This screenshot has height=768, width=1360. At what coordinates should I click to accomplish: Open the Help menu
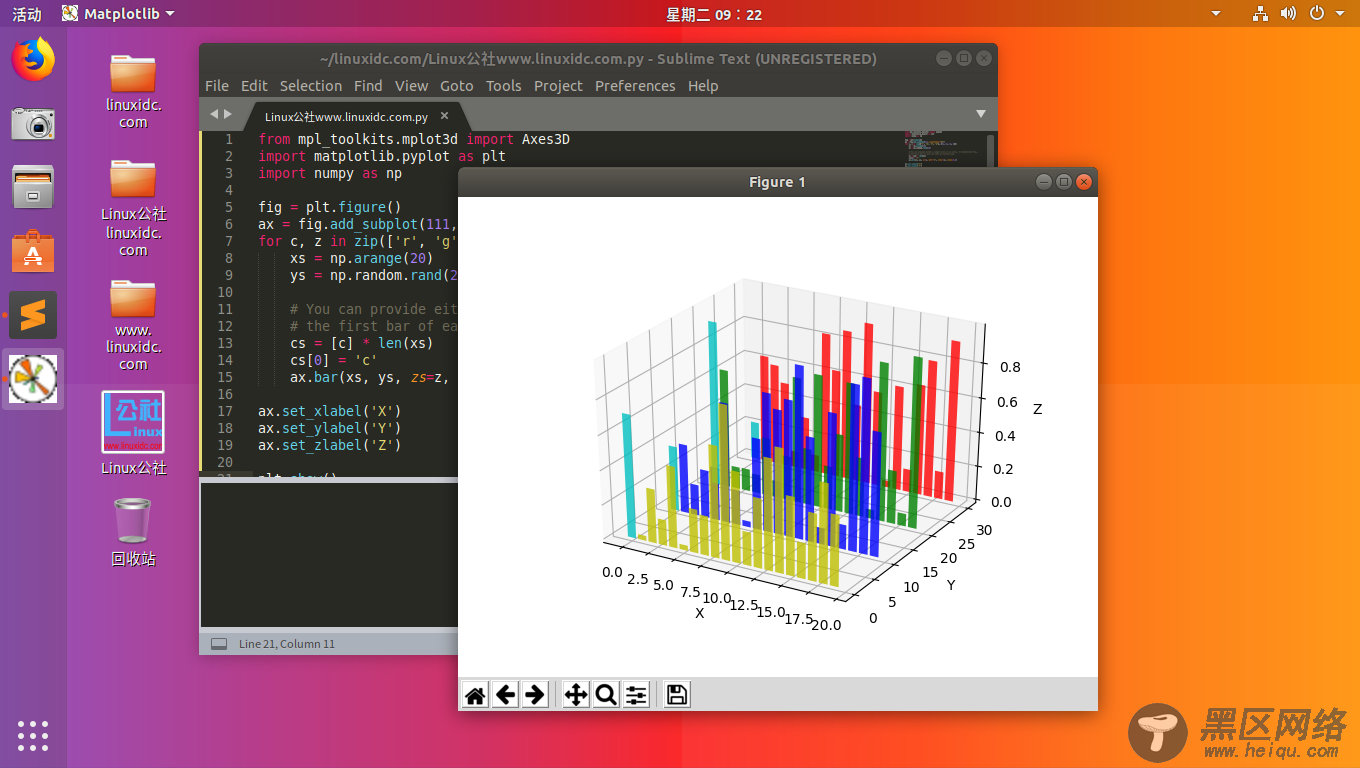[703, 86]
